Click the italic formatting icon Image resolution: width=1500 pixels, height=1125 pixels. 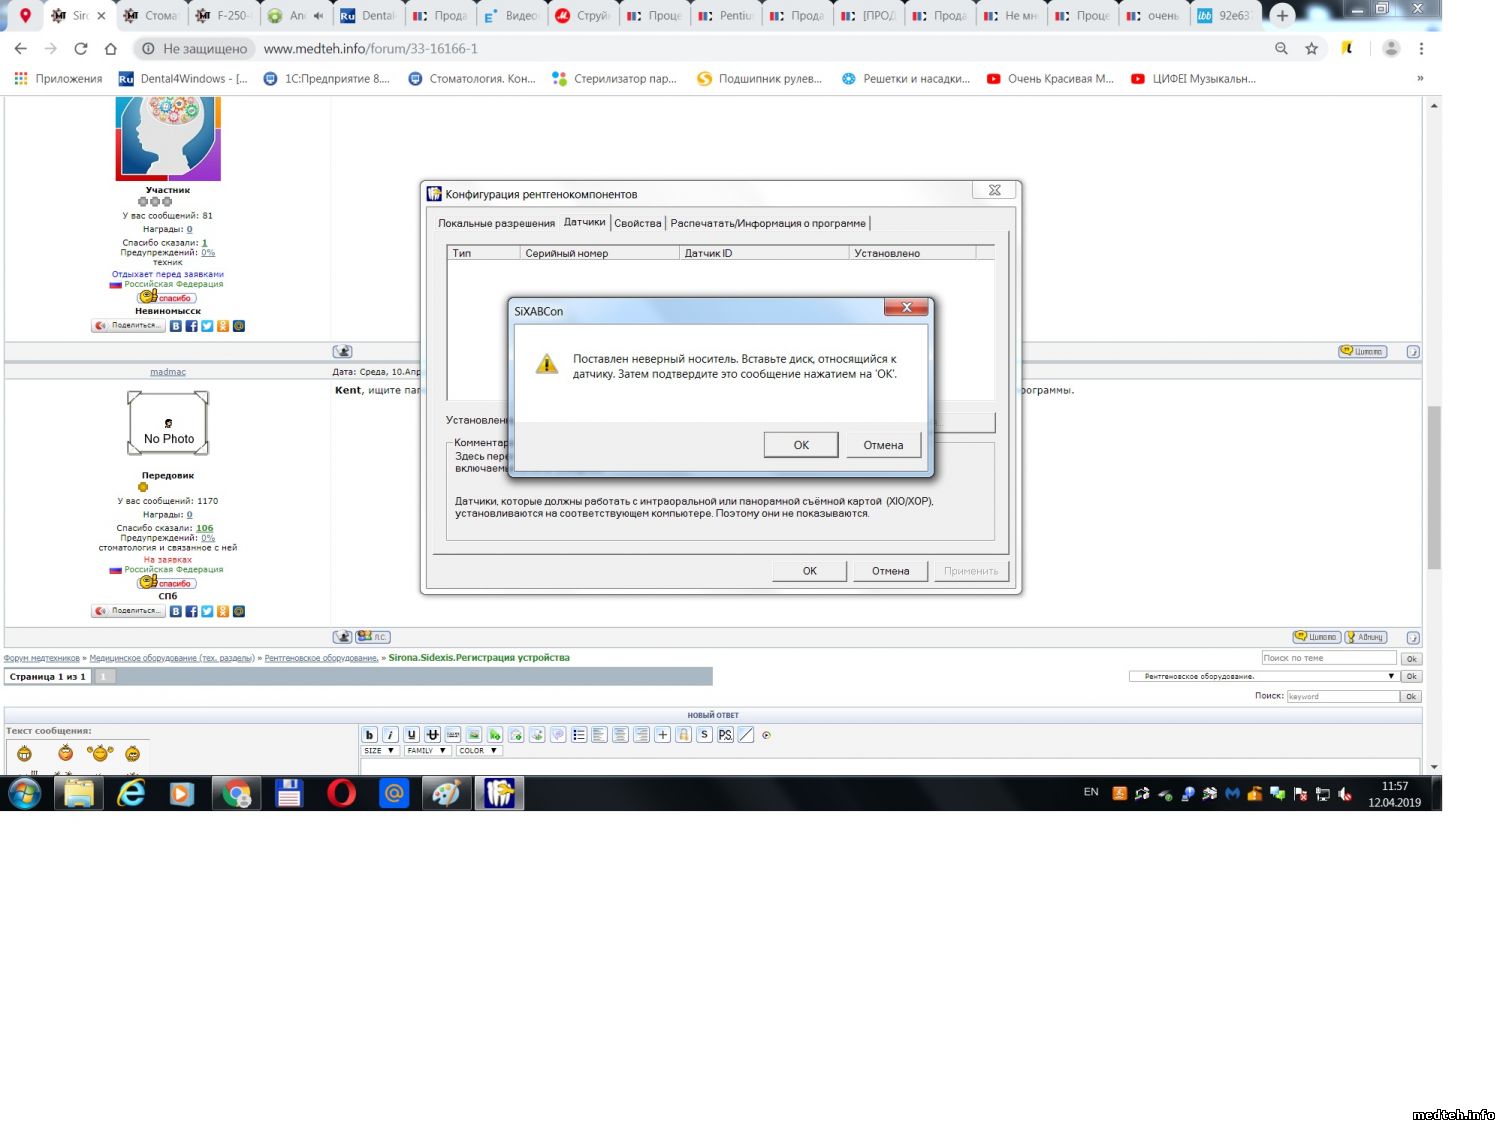click(x=390, y=735)
